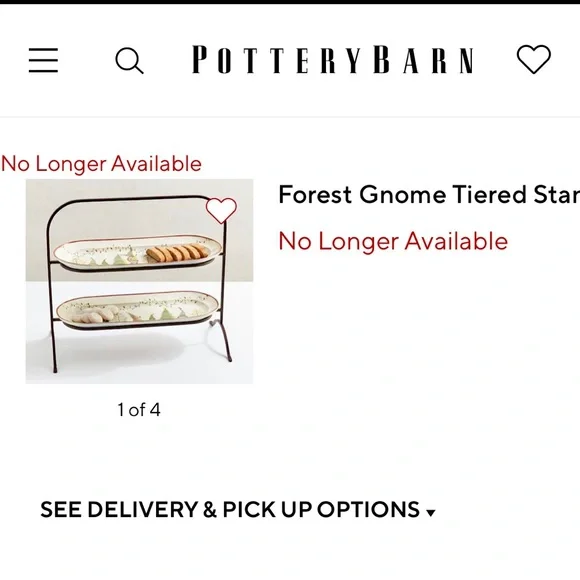Toggle the favorite heart on product image
Screen dimensions: 580x580
(x=221, y=210)
